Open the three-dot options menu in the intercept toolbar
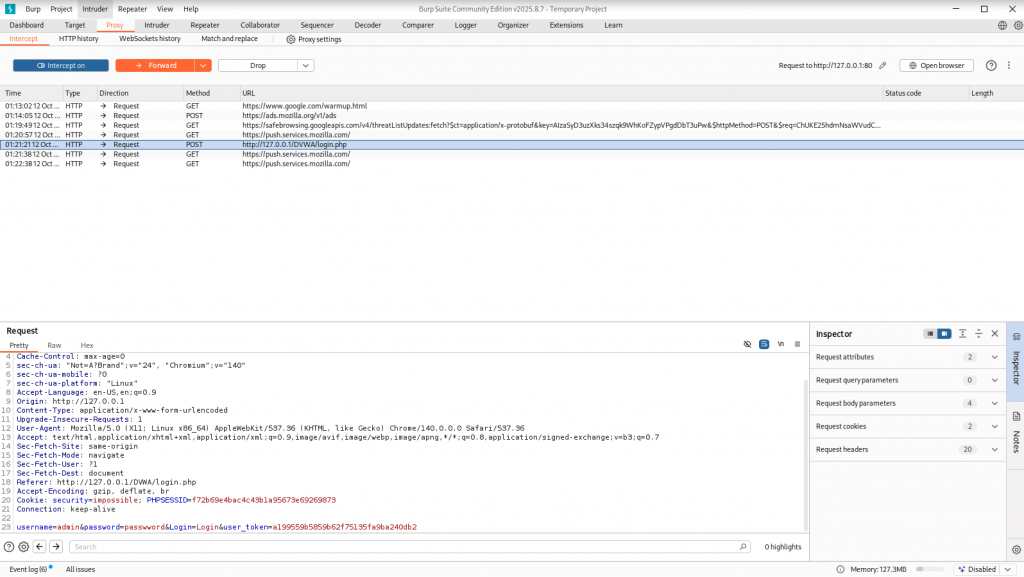Screen dimensions: 1024x577 [1009, 65]
